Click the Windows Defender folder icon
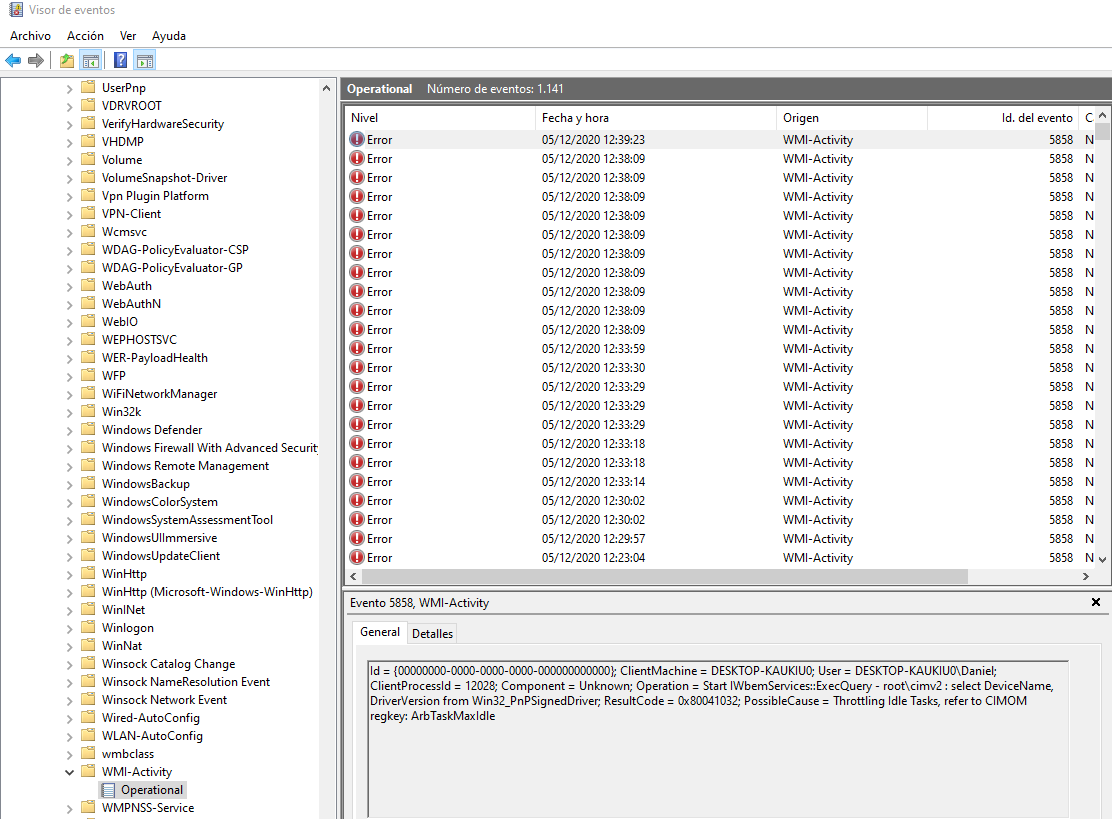The height and width of the screenshot is (819, 1112). click(88, 430)
